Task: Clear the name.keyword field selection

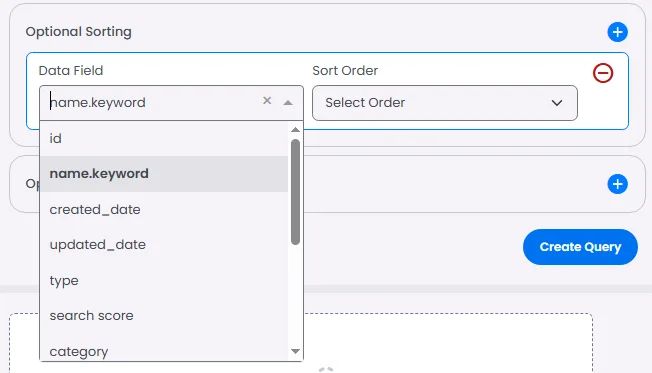Action: click(x=267, y=101)
